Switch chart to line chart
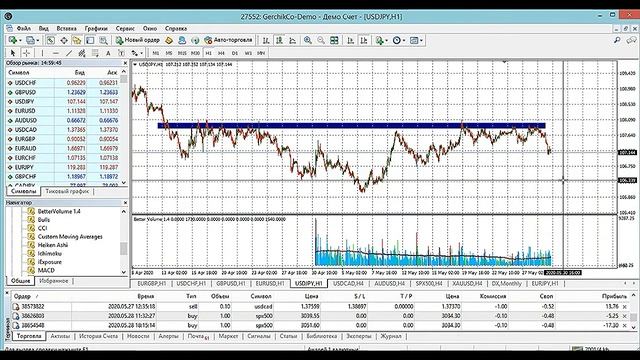640x360 pixels. [x=293, y=40]
